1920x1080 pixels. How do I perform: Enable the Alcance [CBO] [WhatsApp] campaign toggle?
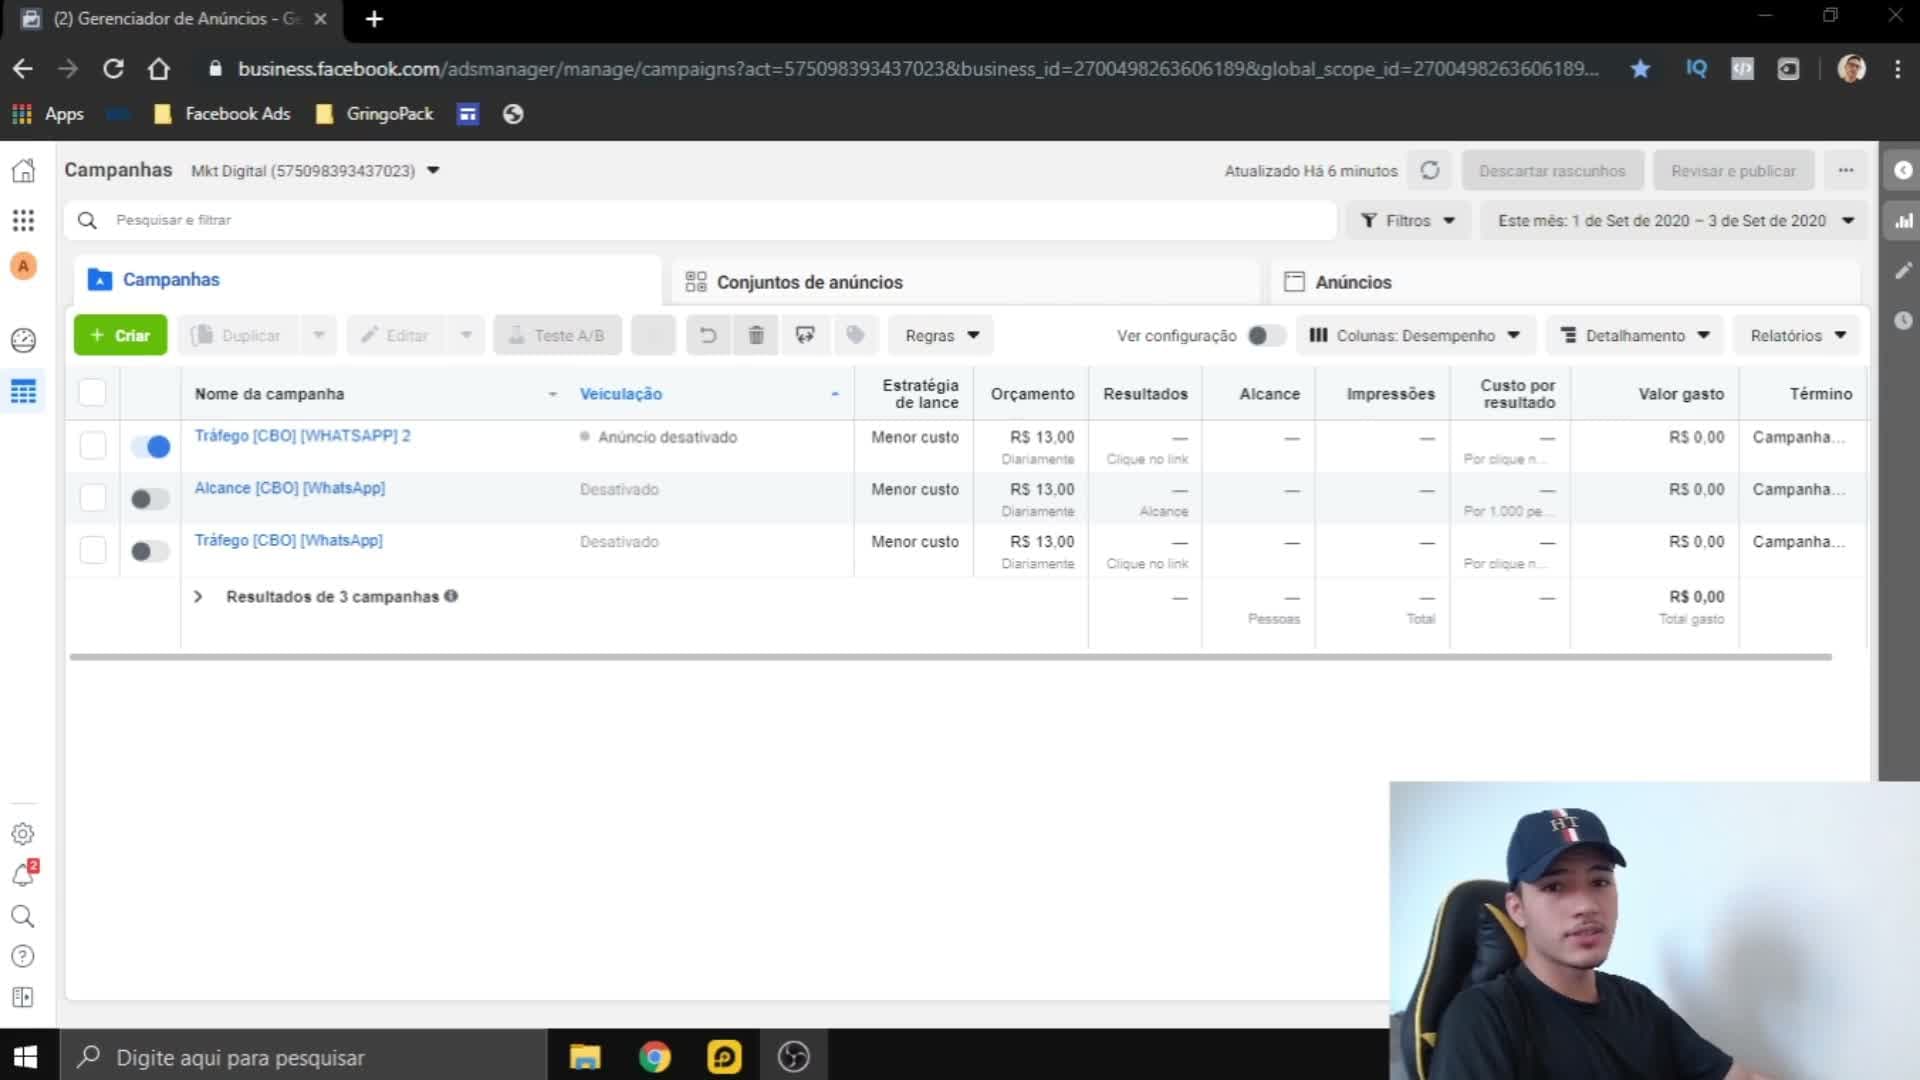[x=150, y=498]
